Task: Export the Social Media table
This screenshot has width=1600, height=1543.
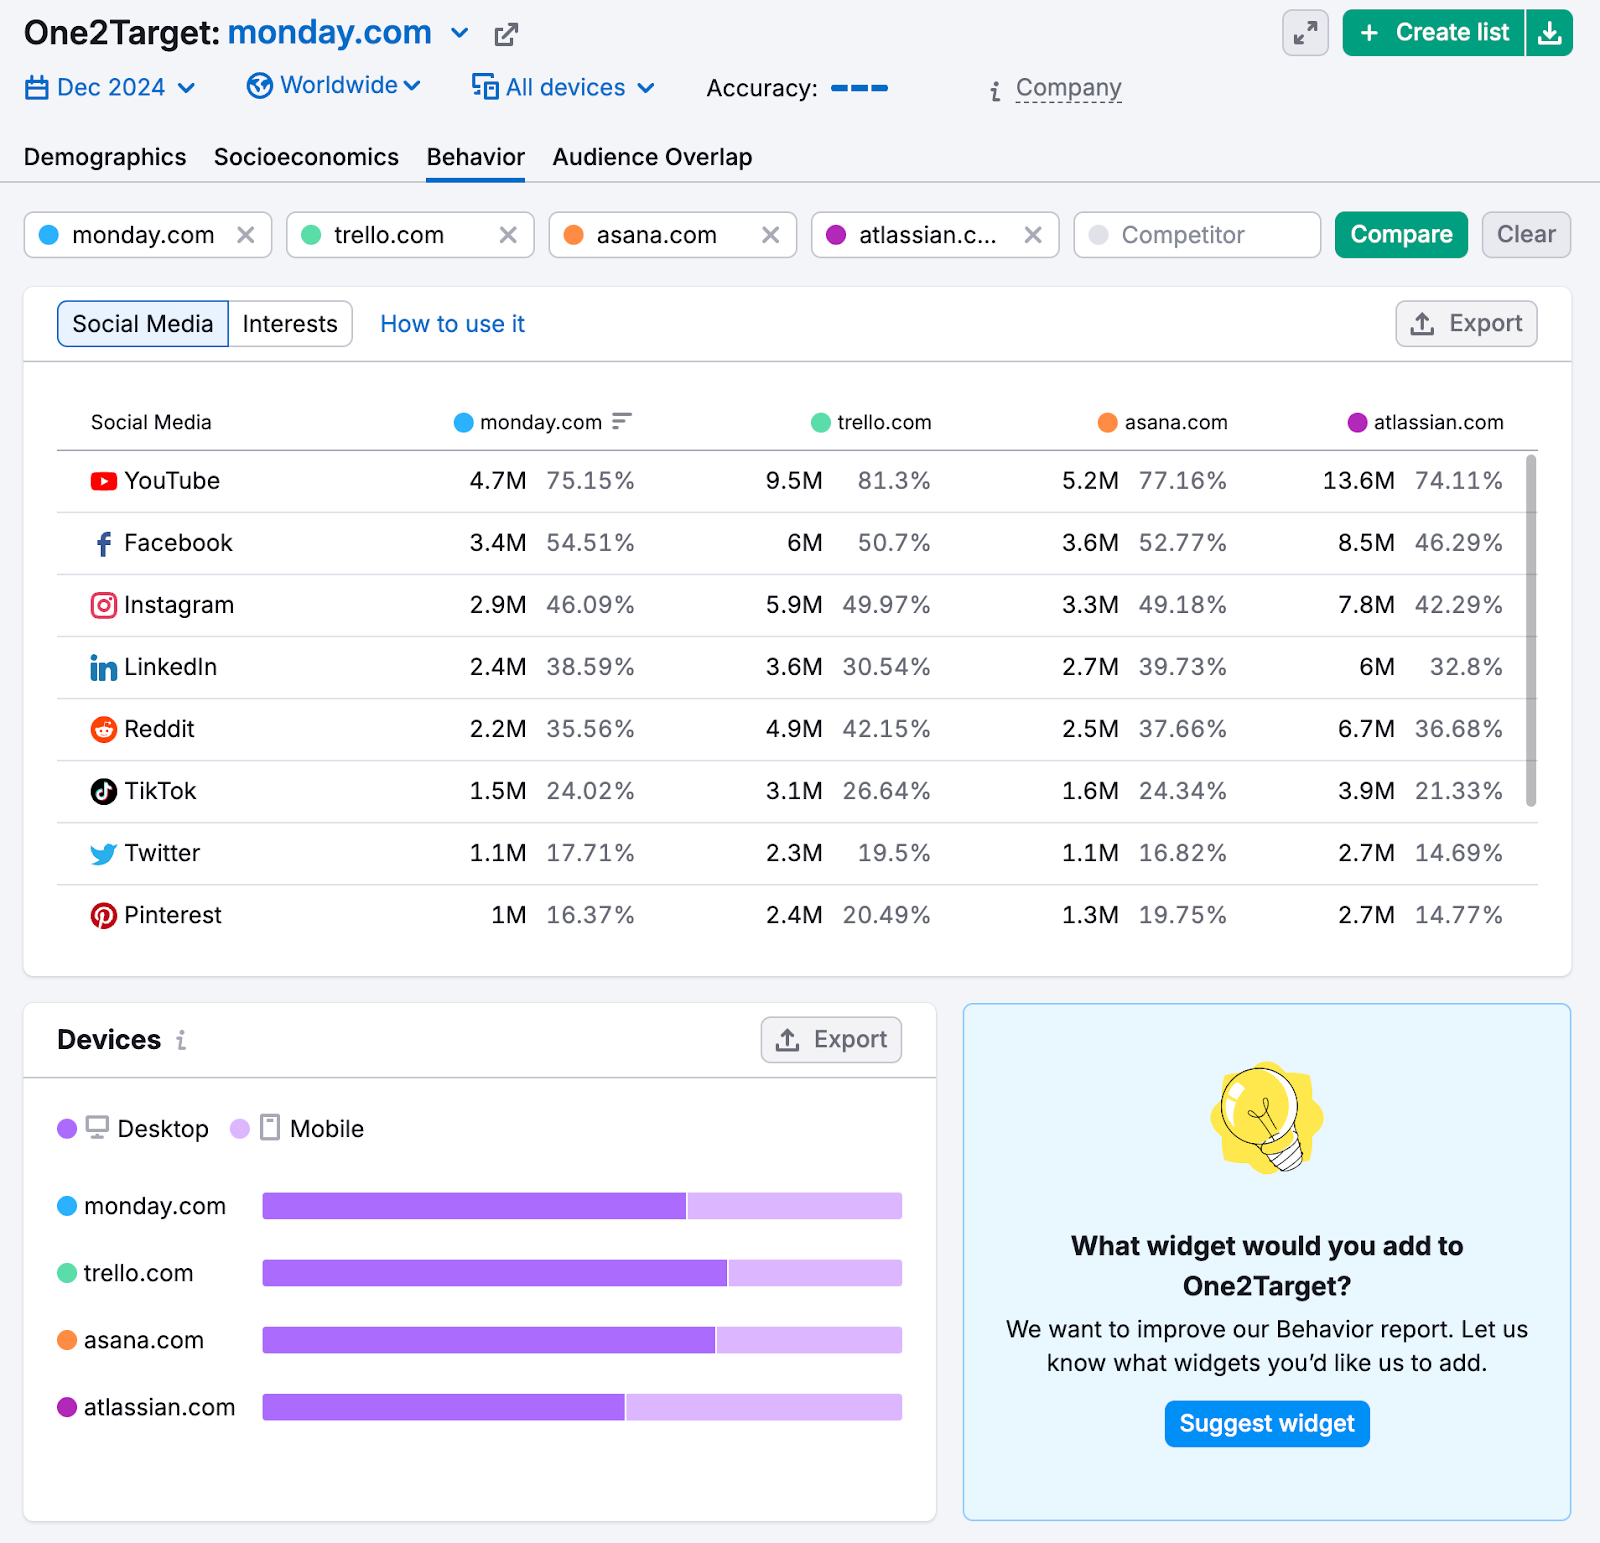Action: [x=1466, y=324]
